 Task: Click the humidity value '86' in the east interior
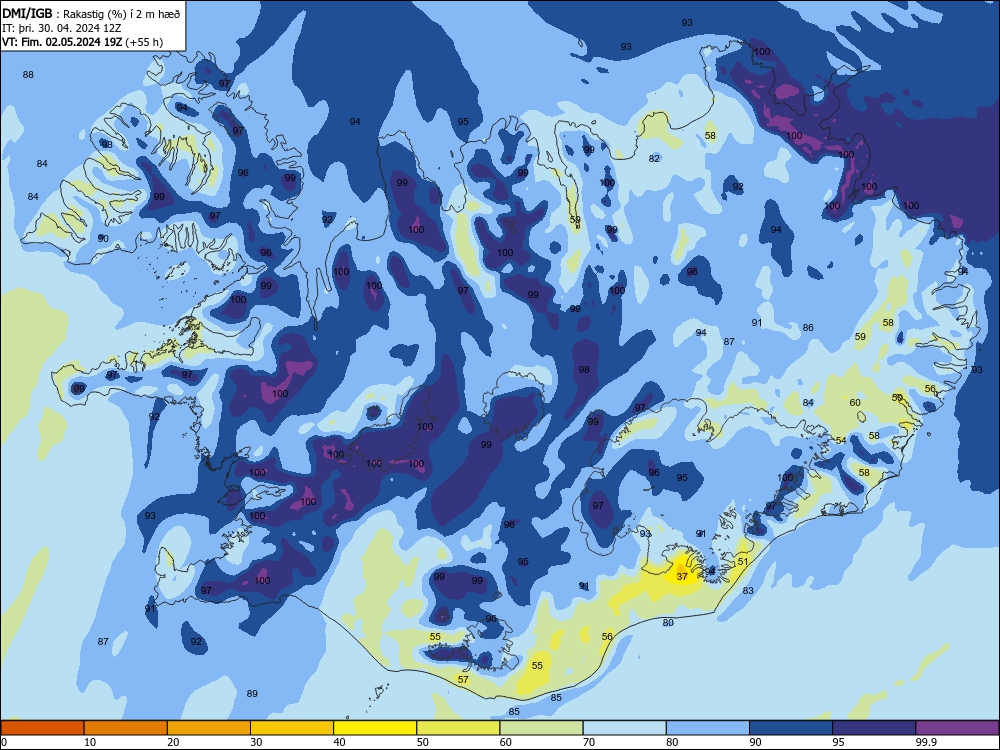tap(808, 327)
